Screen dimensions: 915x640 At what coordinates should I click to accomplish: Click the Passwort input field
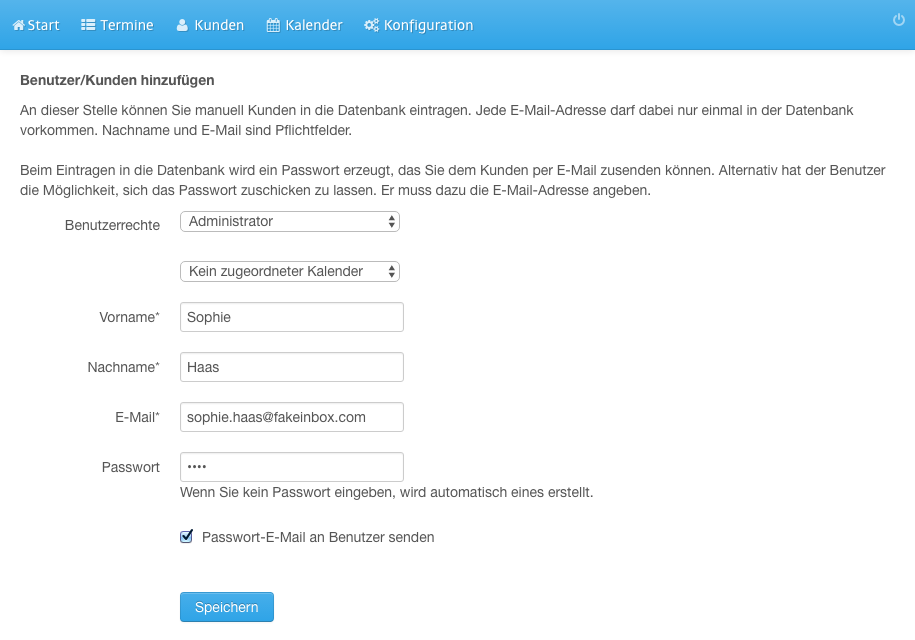tap(292, 467)
